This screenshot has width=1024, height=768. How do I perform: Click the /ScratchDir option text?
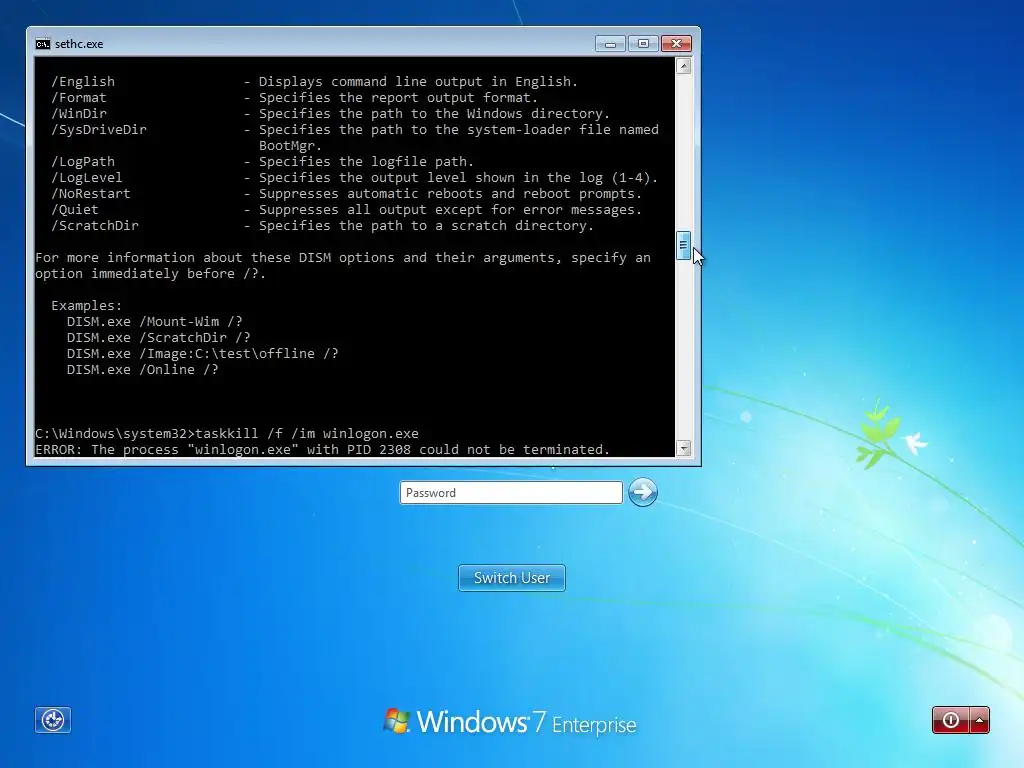coord(95,226)
